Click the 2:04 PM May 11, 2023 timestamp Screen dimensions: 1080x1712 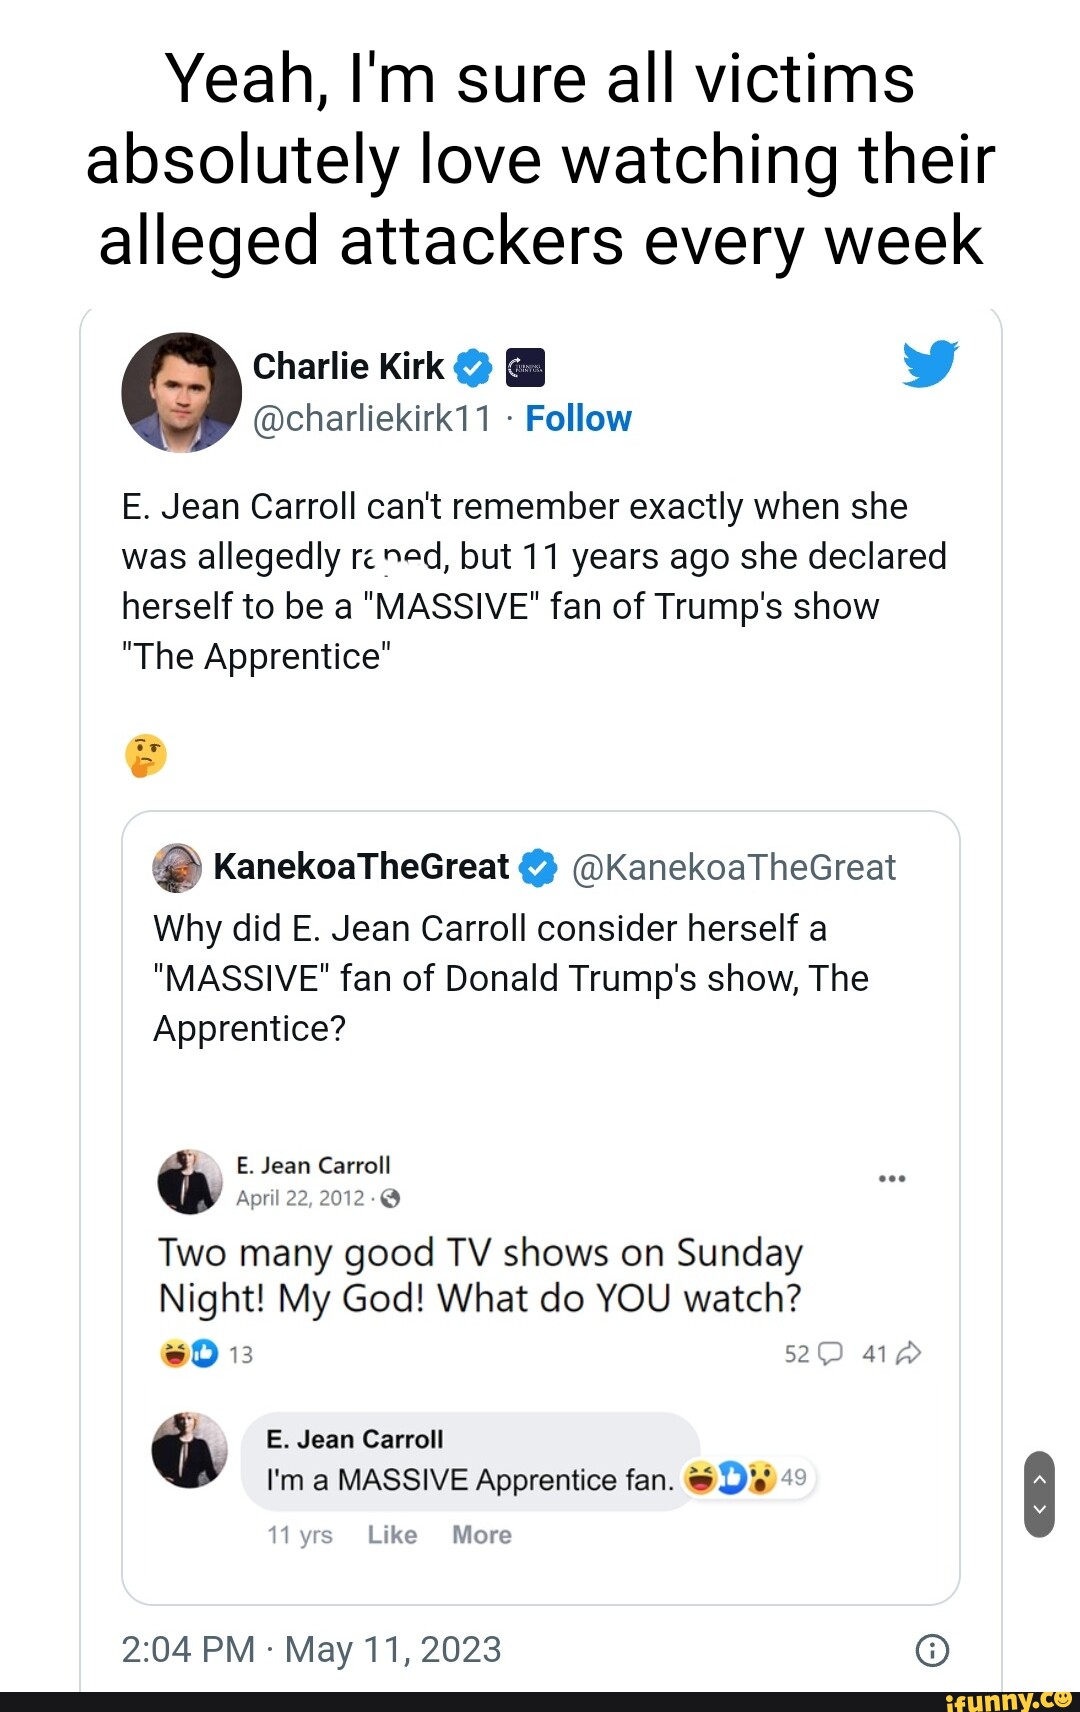click(311, 1650)
